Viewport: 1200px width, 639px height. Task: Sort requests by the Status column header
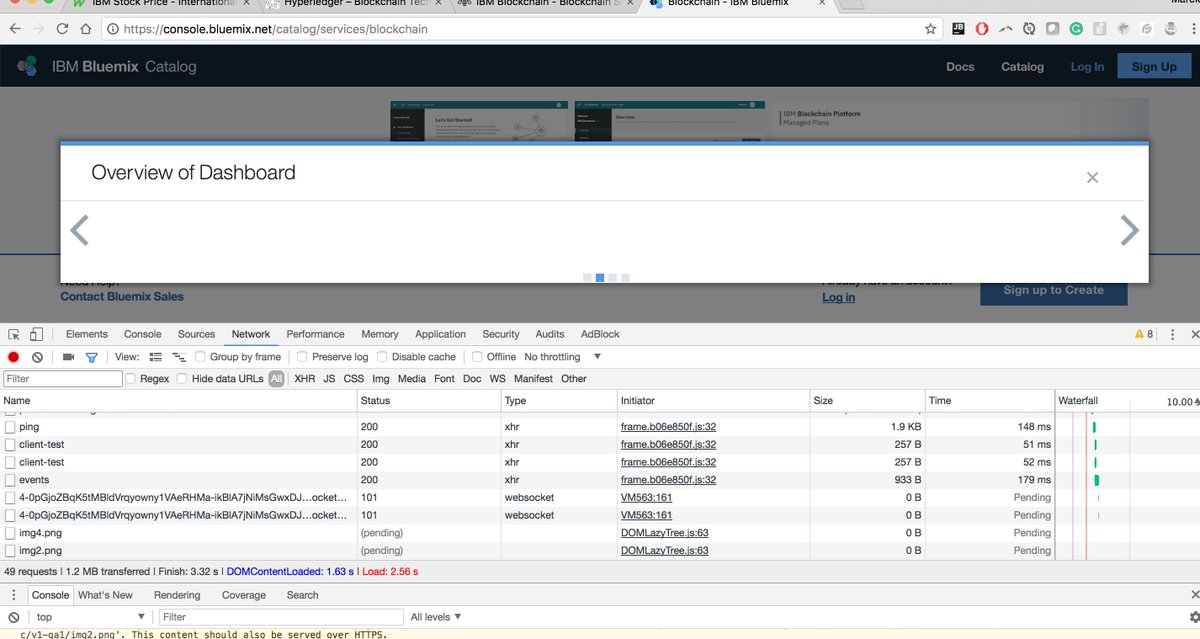pyautogui.click(x=429, y=400)
